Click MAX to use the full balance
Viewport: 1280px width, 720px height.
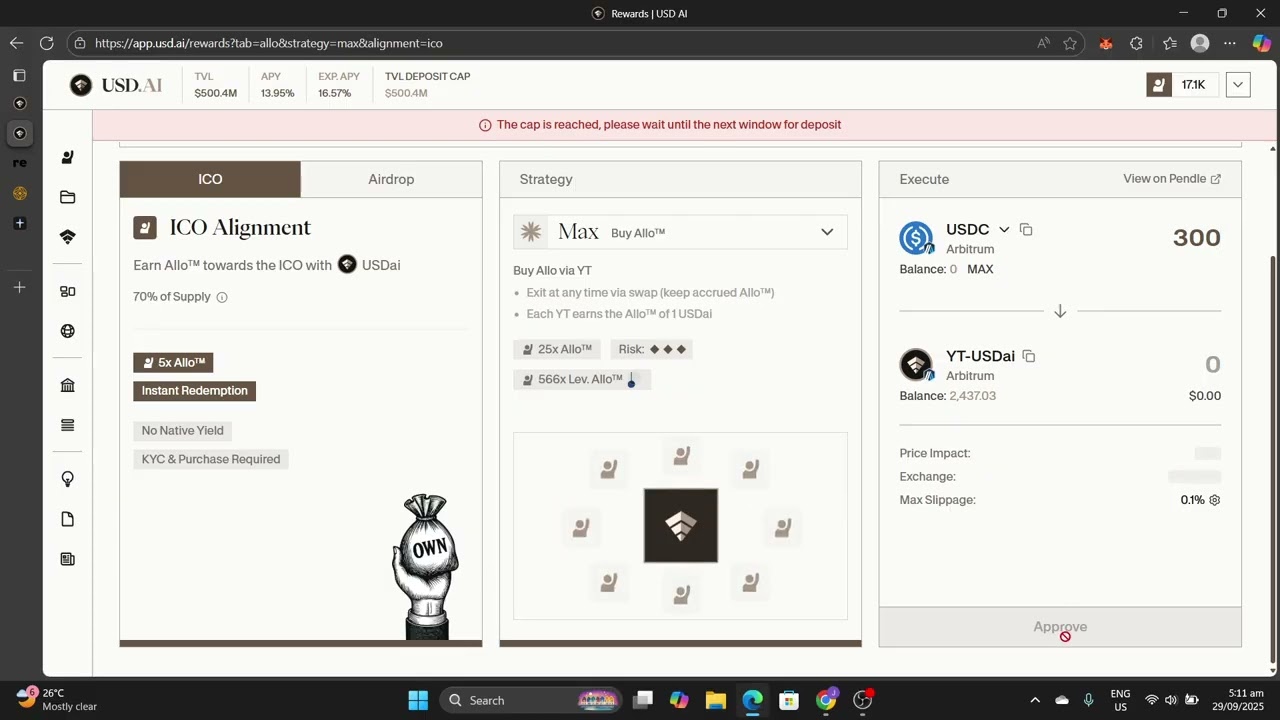tap(980, 269)
